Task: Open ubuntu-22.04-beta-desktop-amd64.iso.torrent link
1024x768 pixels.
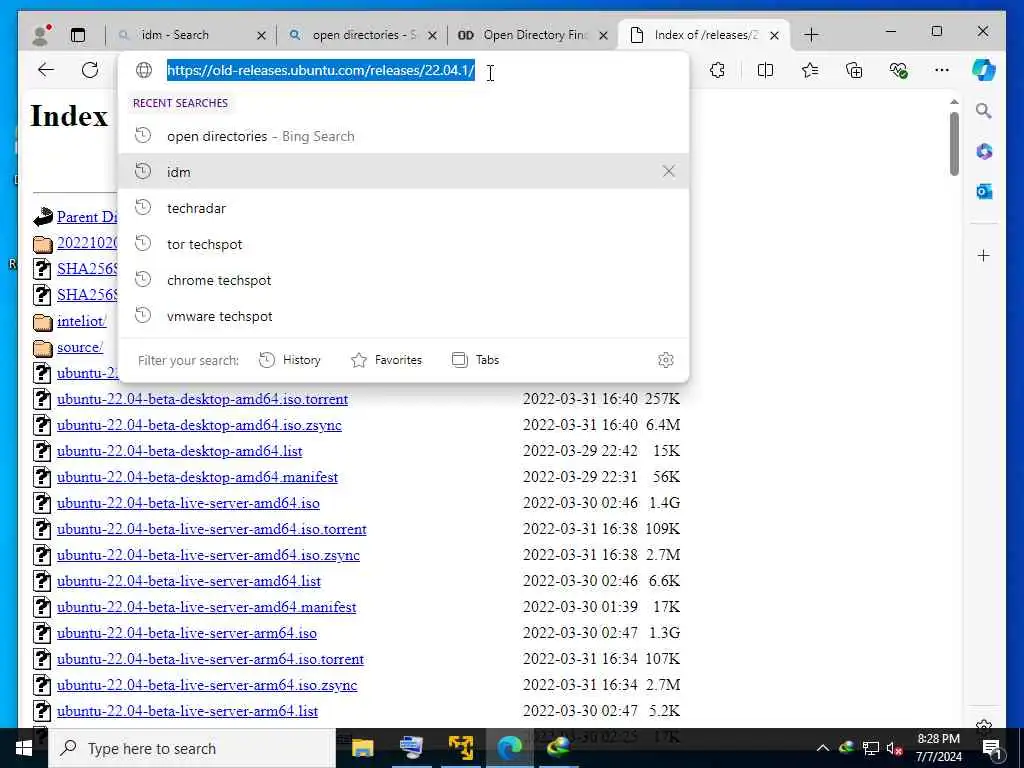Action: tap(202, 399)
